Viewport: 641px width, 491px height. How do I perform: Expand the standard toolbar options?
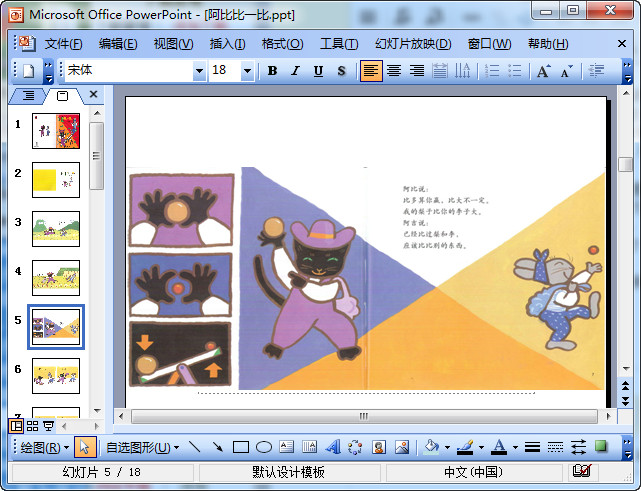(x=49, y=71)
